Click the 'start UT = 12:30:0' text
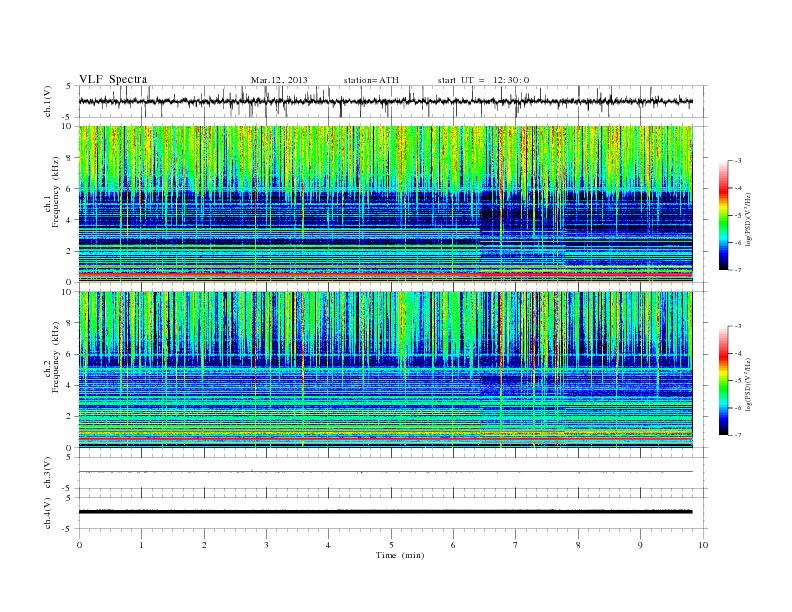 [x=483, y=80]
